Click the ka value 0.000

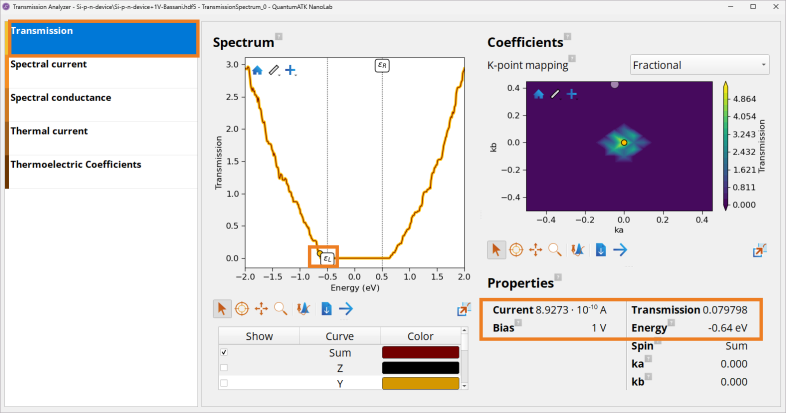pyautogui.click(x=734, y=364)
